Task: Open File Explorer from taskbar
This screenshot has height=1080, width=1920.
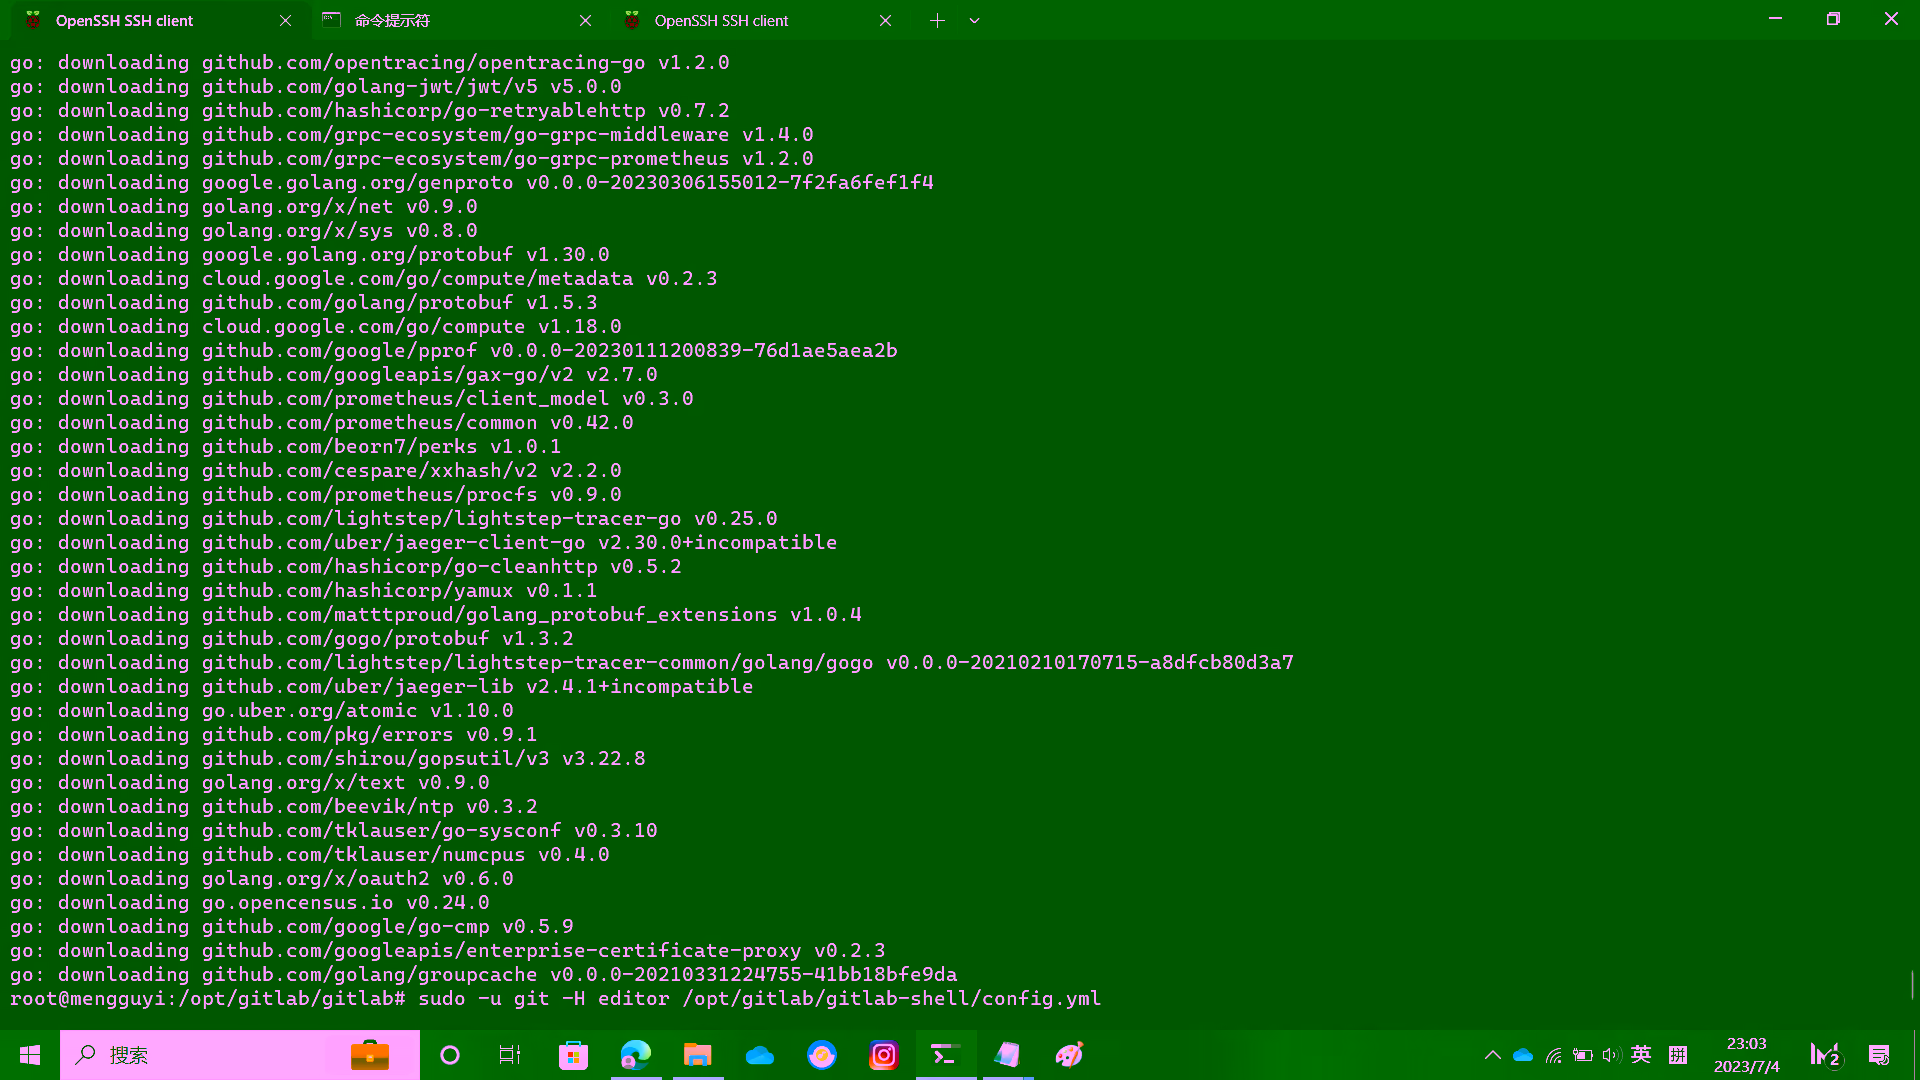Action: [x=697, y=1055]
